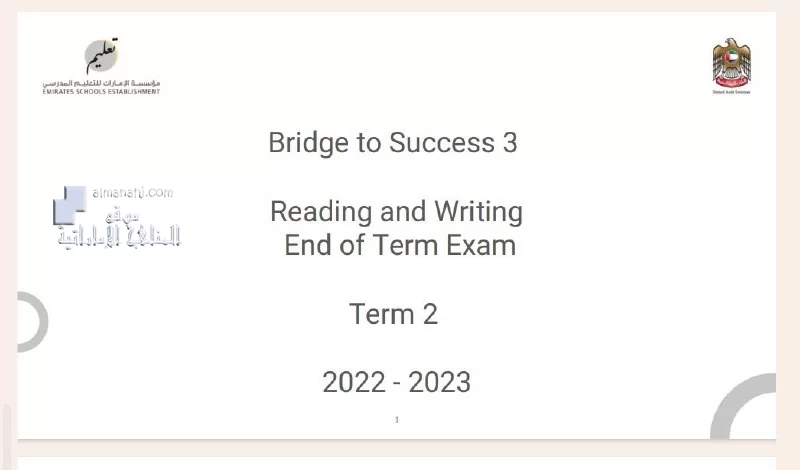The height and width of the screenshot is (470, 800).
Task: Click the Arabic calligraphy circle in the logo
Action: [102, 56]
